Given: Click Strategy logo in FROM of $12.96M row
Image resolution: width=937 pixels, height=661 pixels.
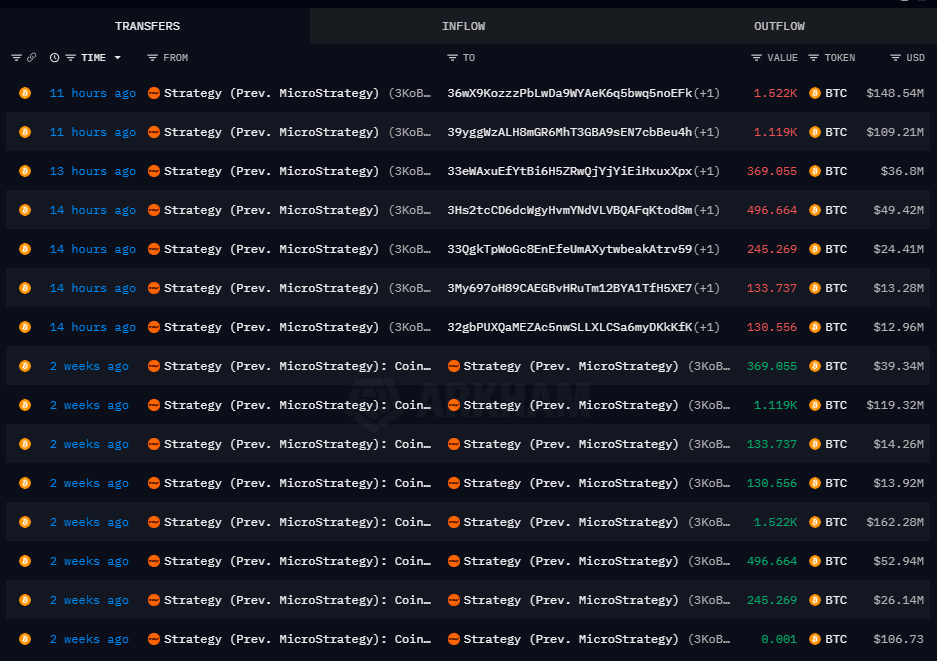Looking at the screenshot, I should 154,327.
